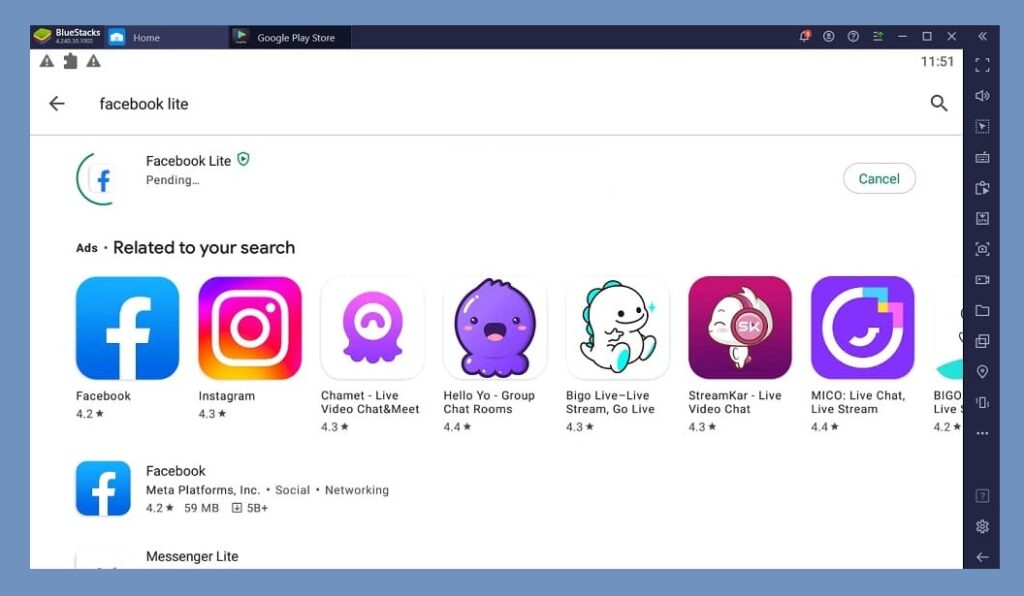The image size is (1024, 596).
Task: Take a screenshot with sidebar icon
Action: (x=982, y=249)
